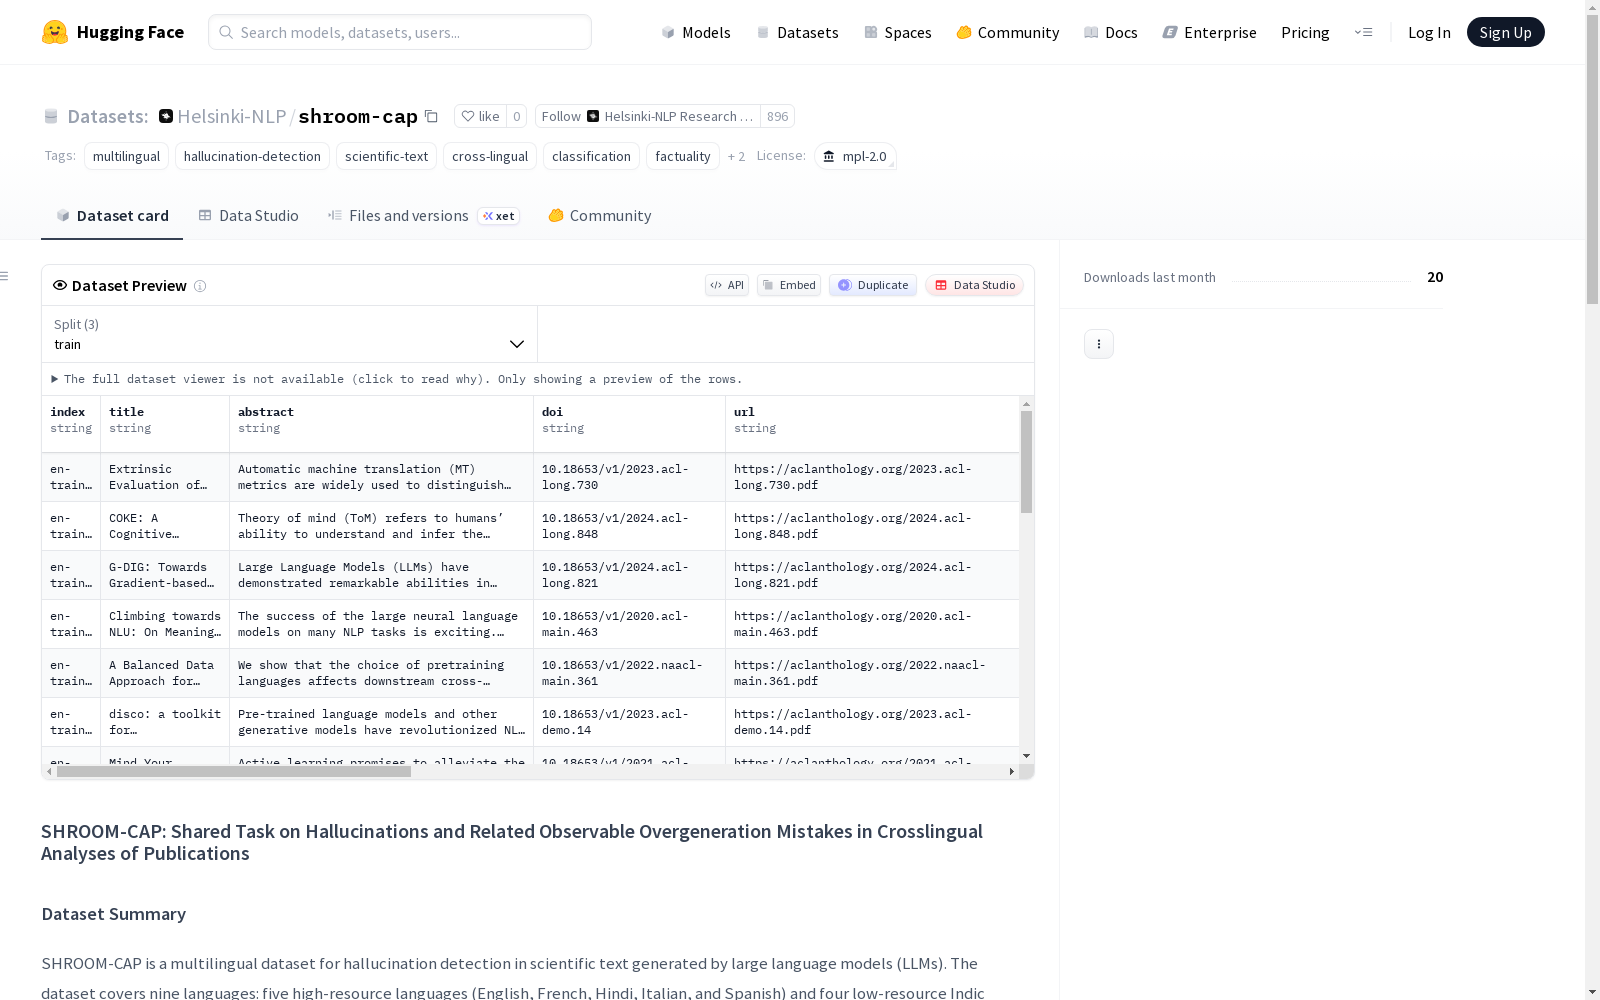Click the like count 0
This screenshot has width=1600, height=1000.
[x=516, y=116]
